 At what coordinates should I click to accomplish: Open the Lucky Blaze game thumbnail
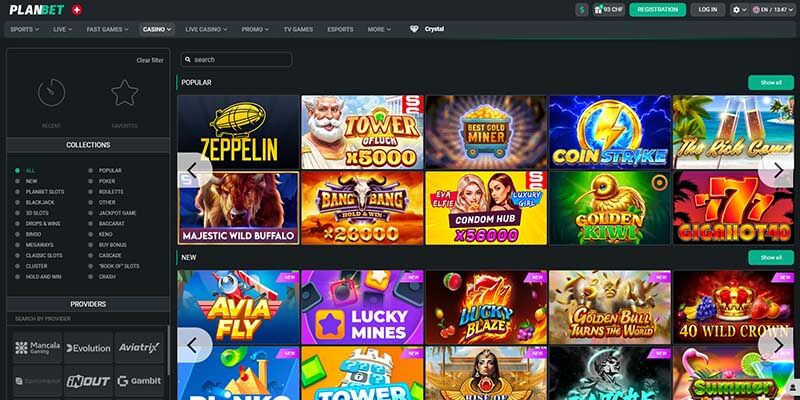(486, 307)
